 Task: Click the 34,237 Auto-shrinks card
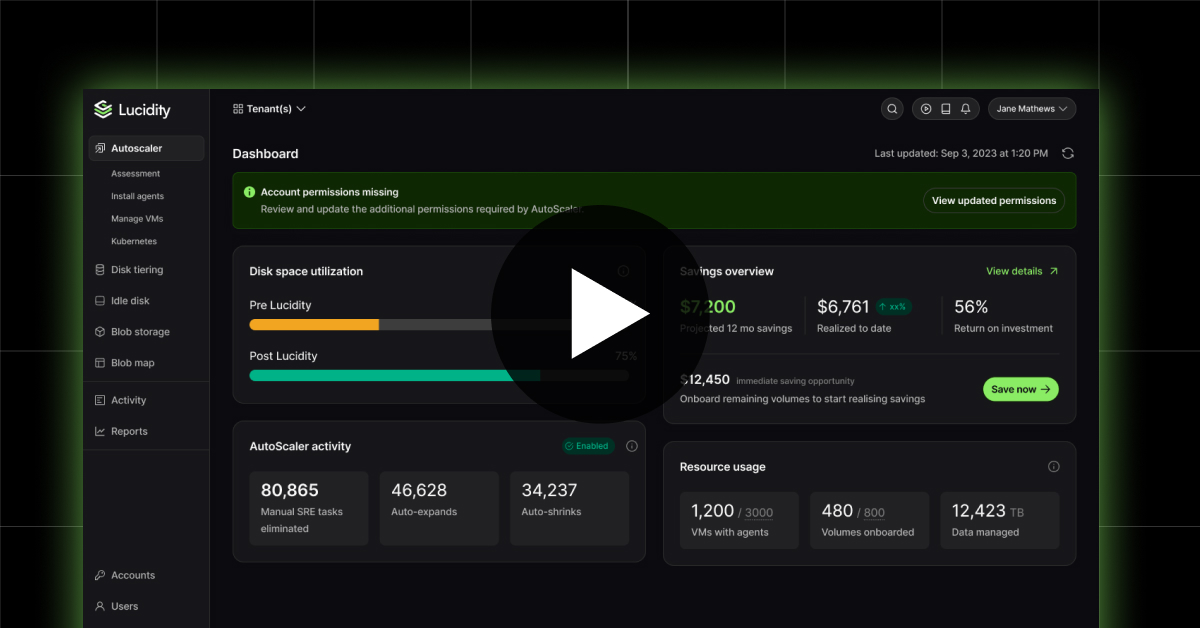coord(569,509)
